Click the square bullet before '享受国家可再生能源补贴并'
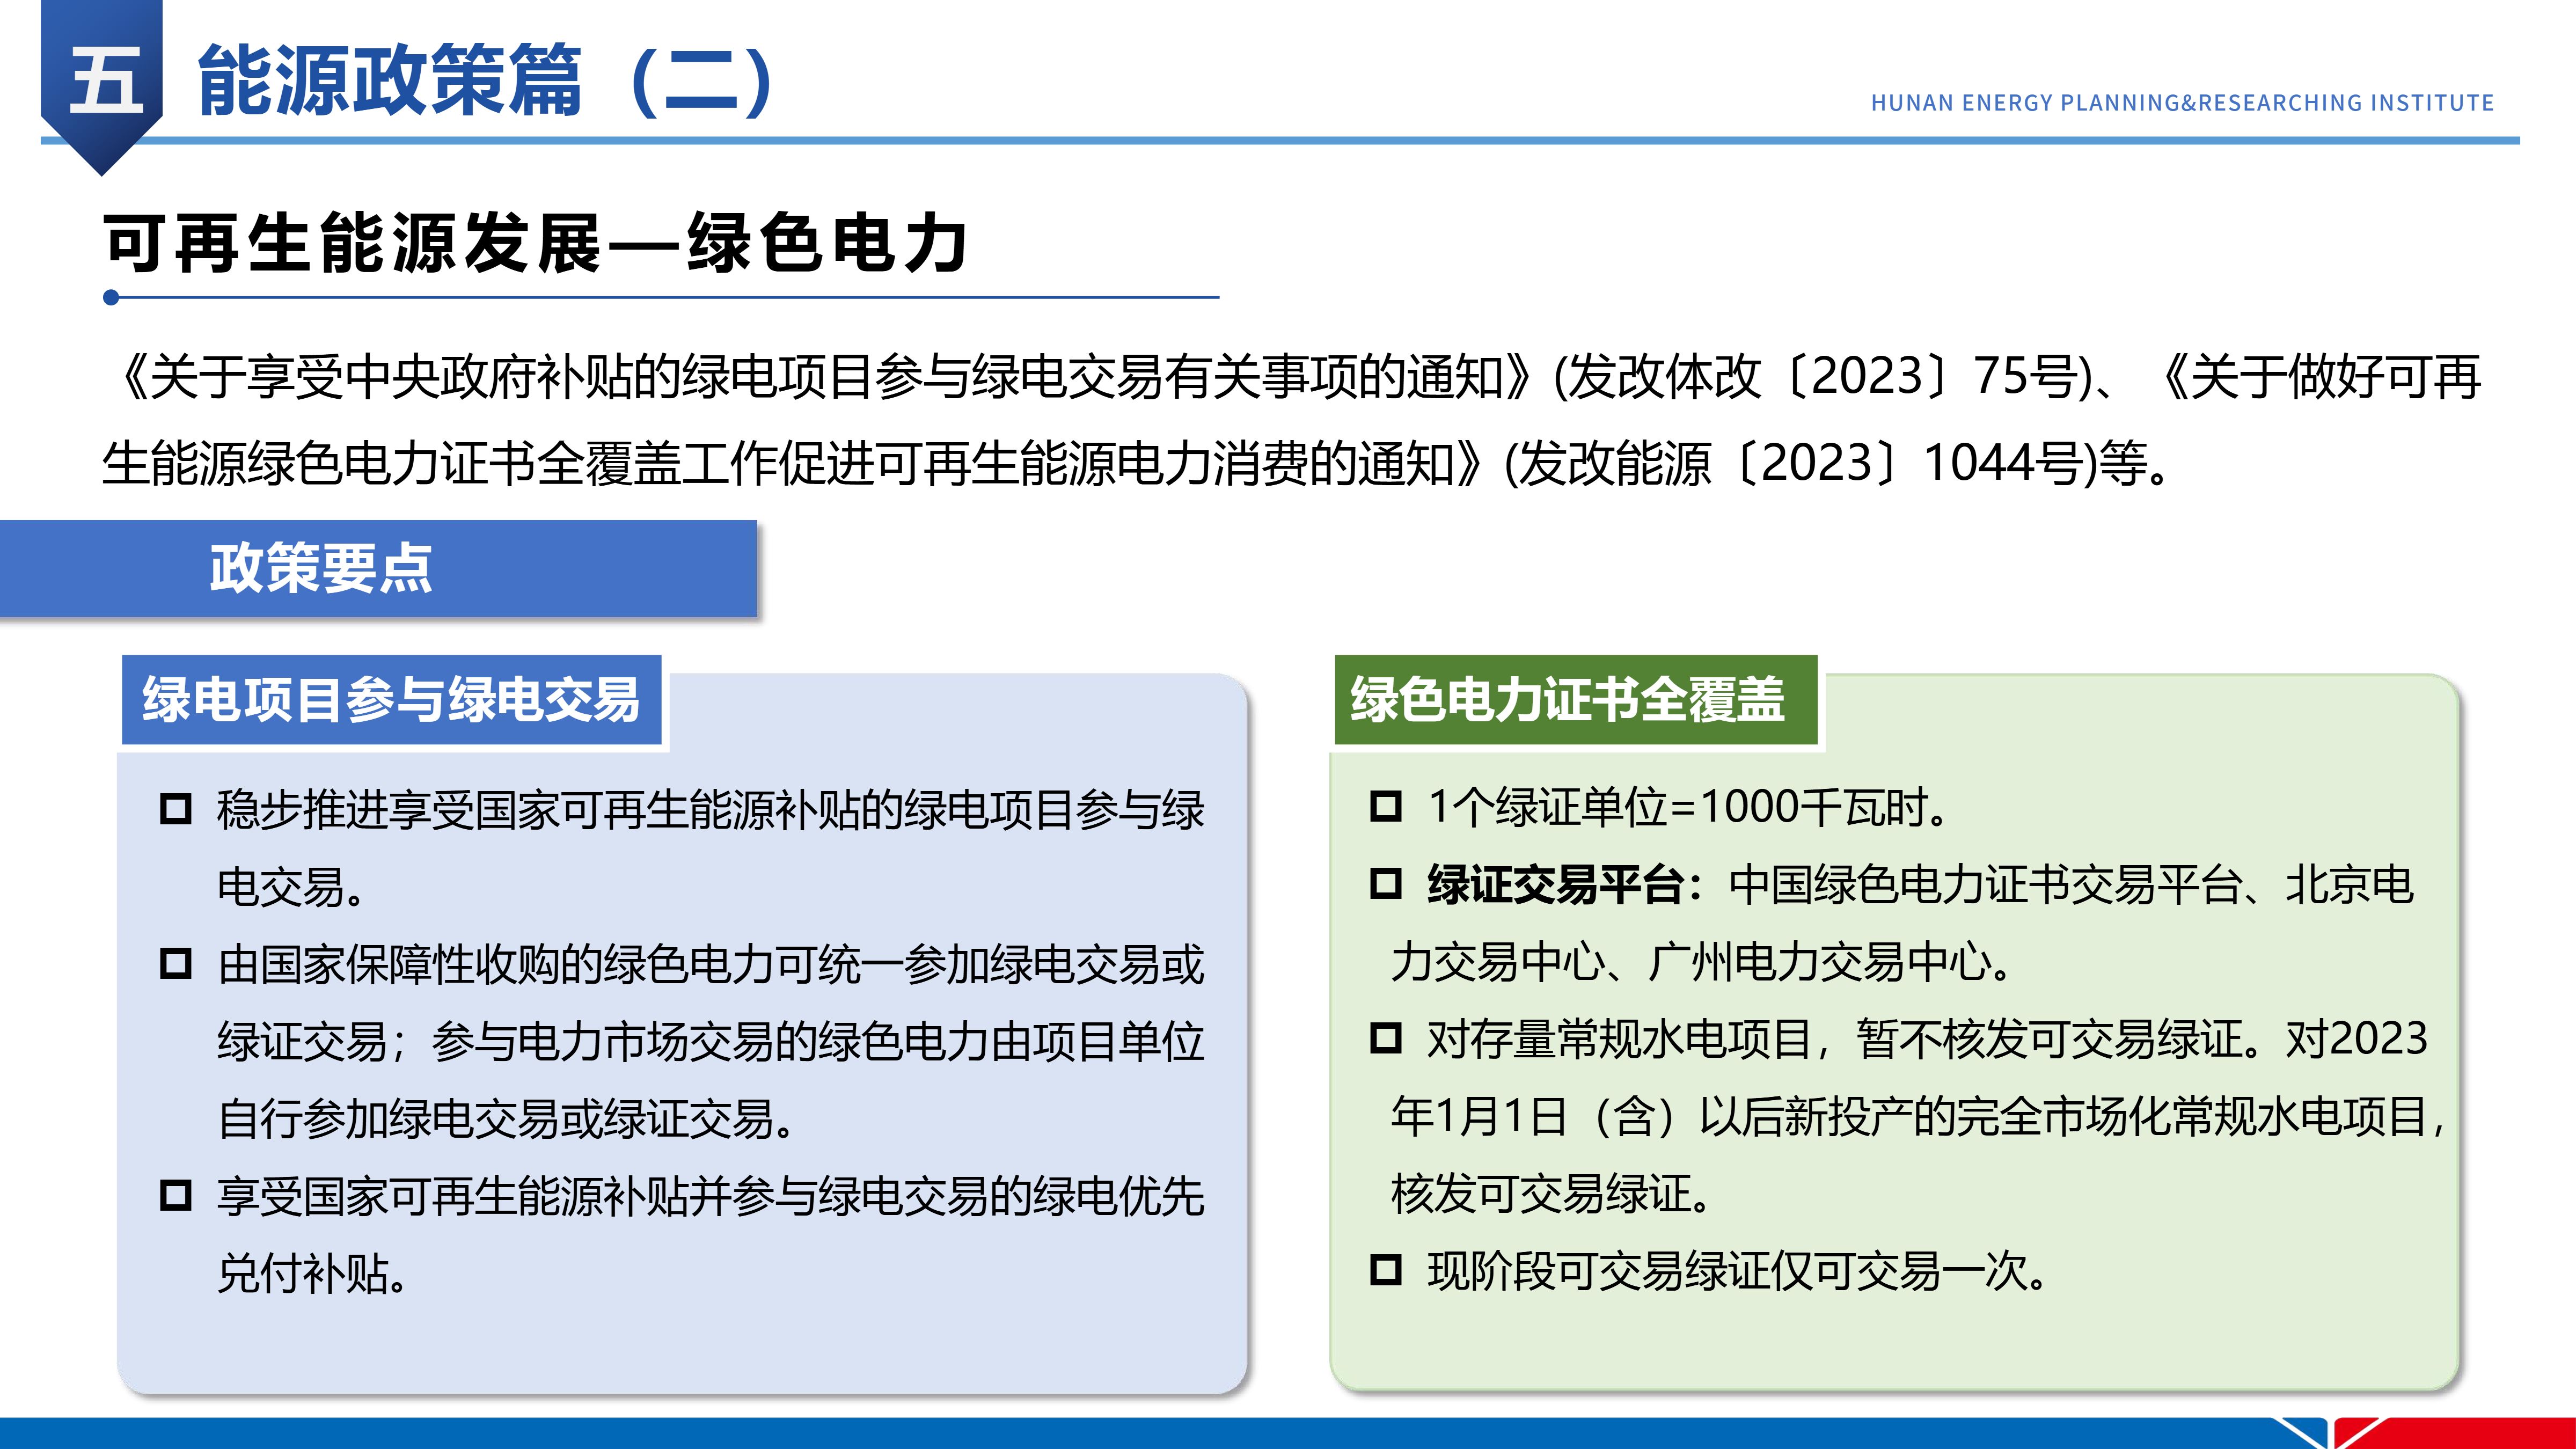This screenshot has height=1449, width=2576. (176, 1195)
